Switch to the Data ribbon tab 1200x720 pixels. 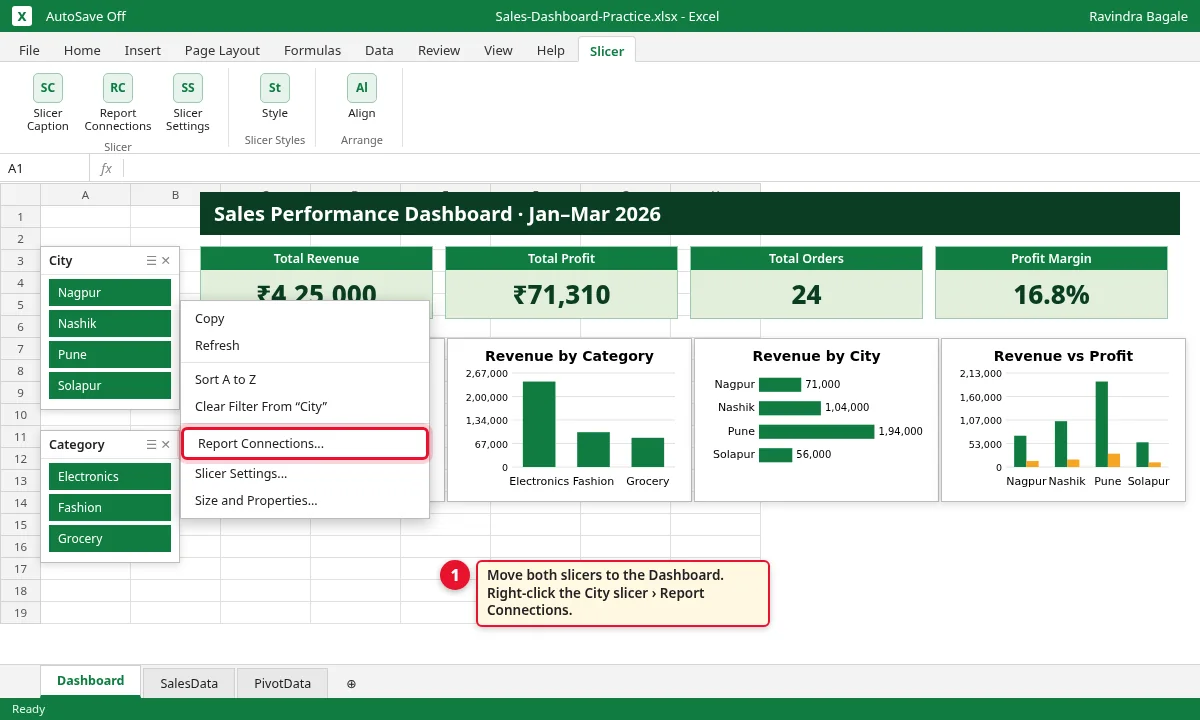379,50
